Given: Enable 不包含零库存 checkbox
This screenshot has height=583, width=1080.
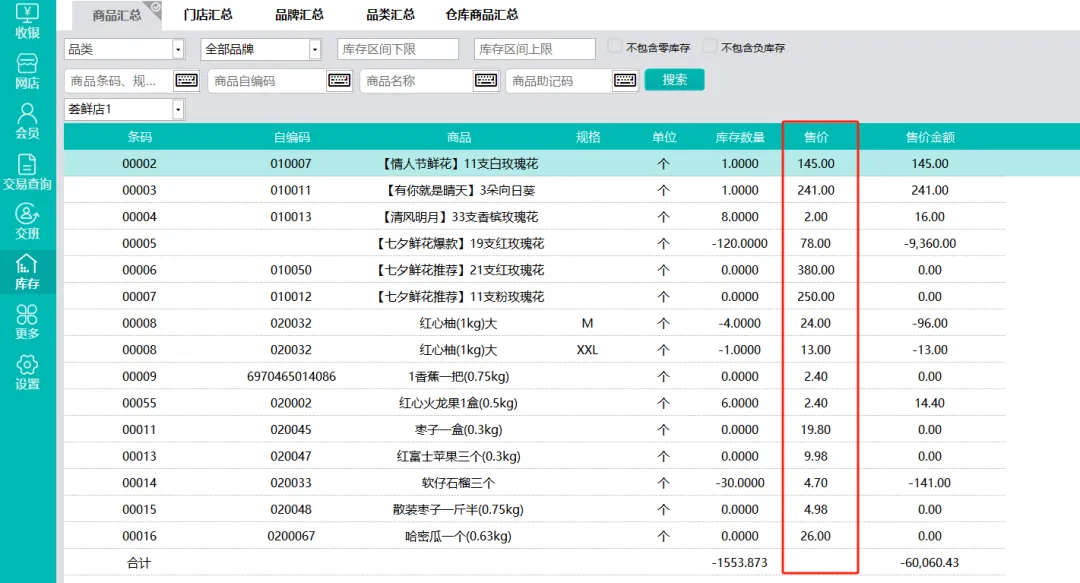Looking at the screenshot, I should pyautogui.click(x=615, y=47).
